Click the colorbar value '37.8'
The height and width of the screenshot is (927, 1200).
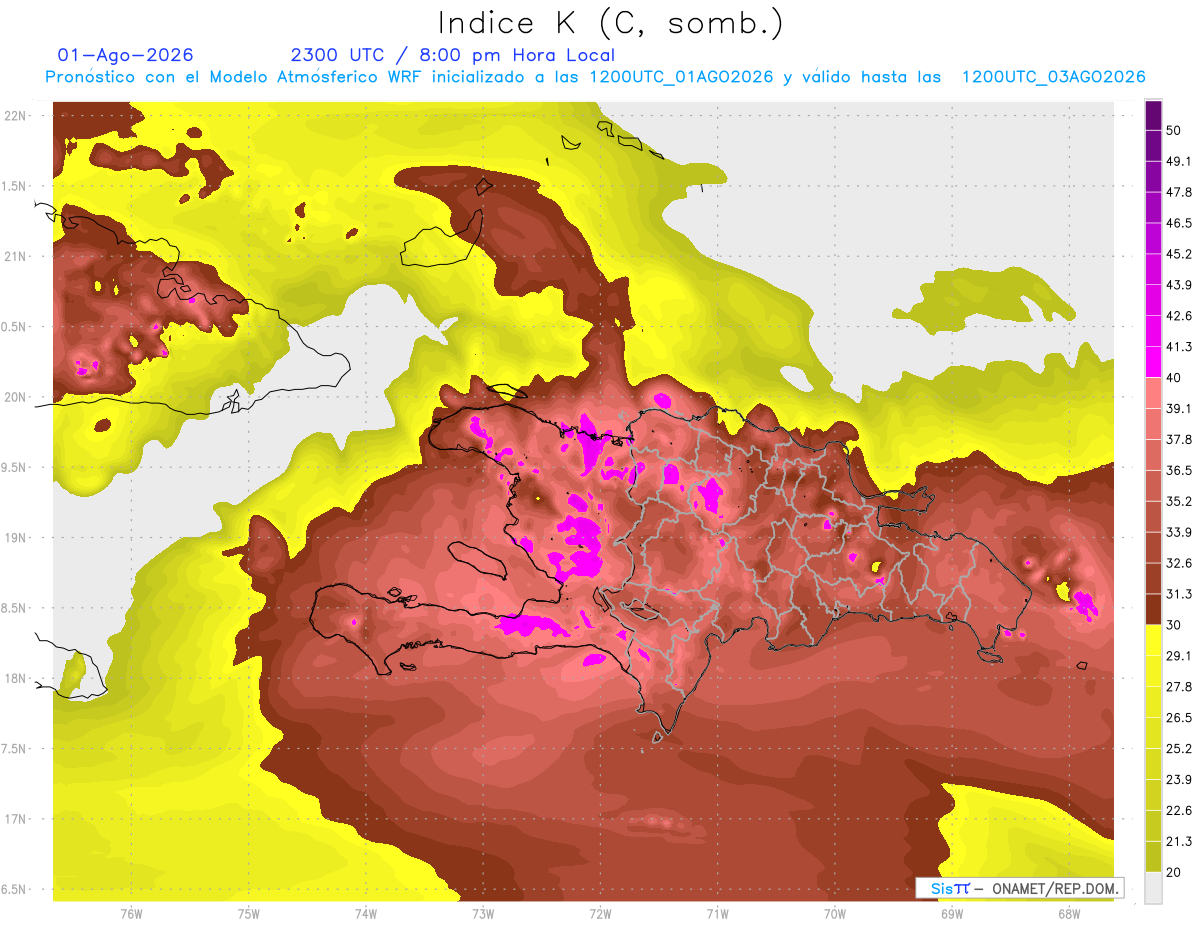click(x=1178, y=439)
